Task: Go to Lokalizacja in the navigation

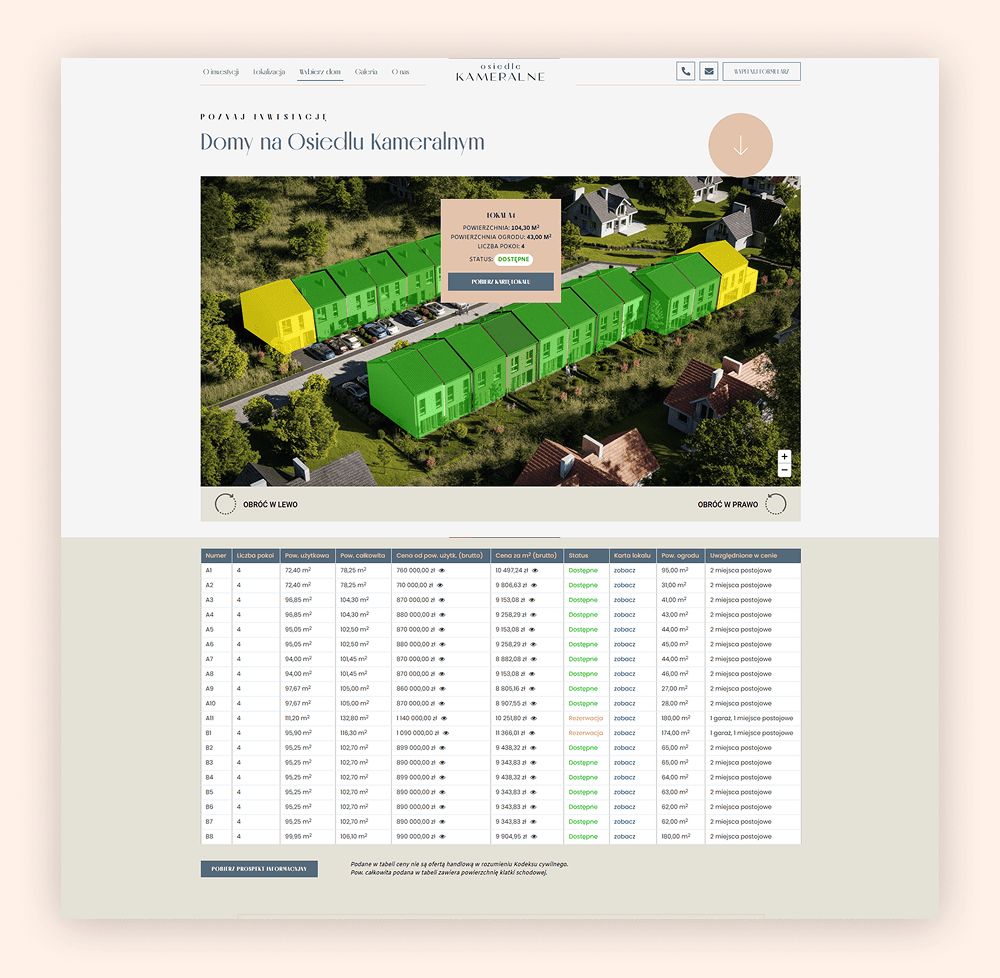Action: click(269, 72)
